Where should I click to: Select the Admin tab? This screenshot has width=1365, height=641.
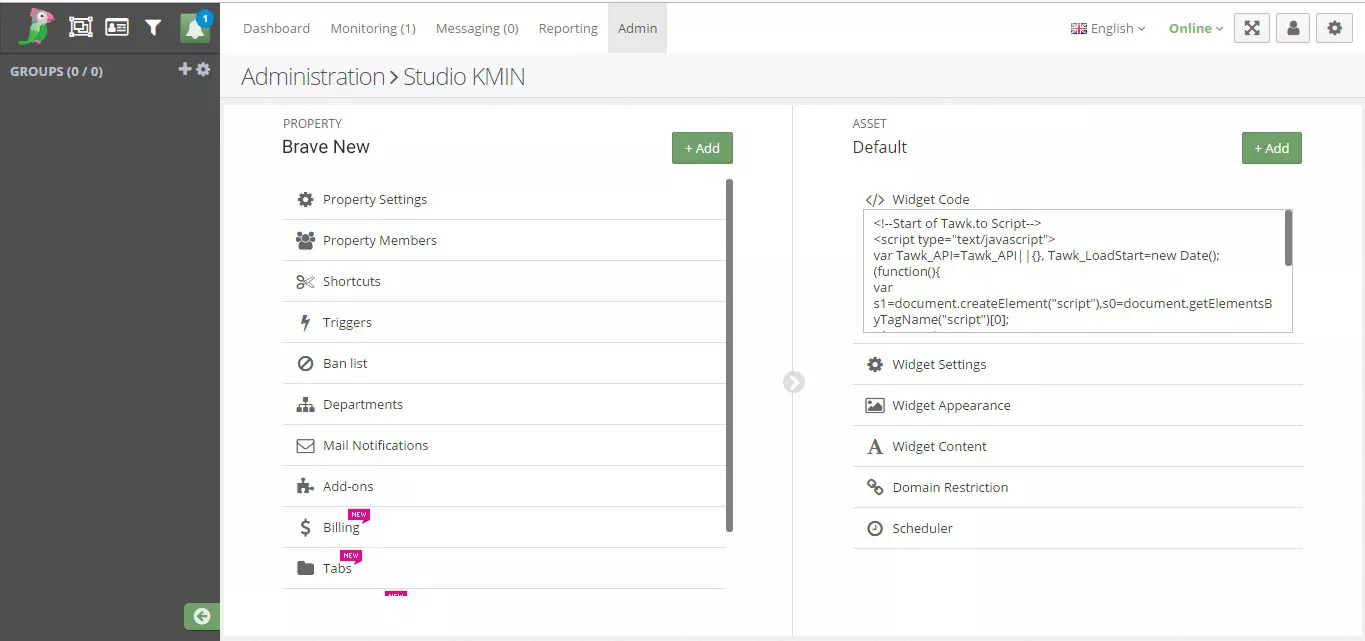pos(637,28)
